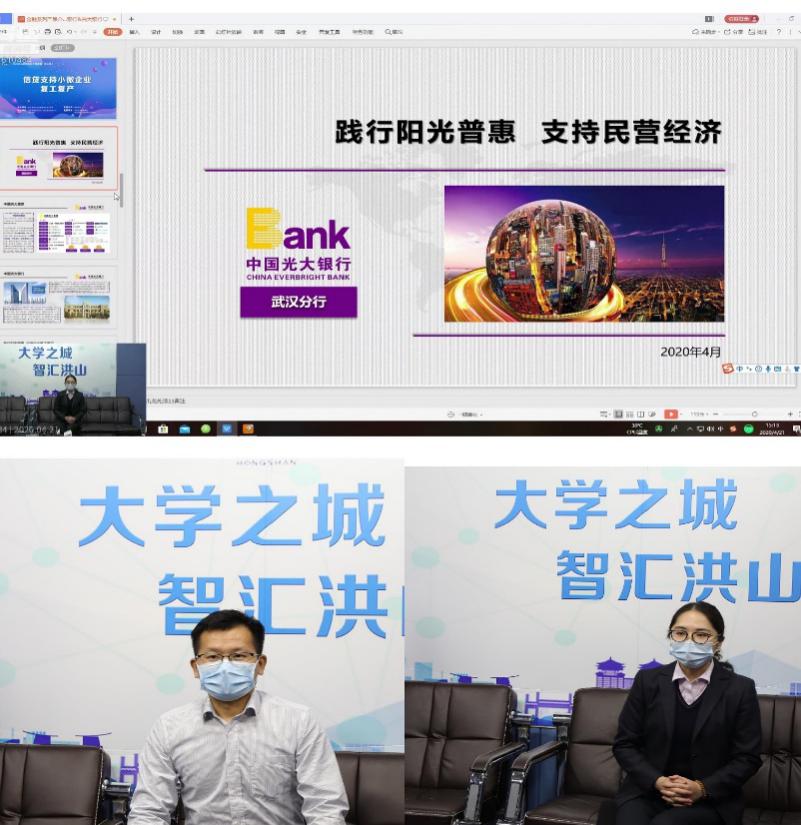Click the new tab plus button
Screen dimensions: 801x825
point(131,19)
